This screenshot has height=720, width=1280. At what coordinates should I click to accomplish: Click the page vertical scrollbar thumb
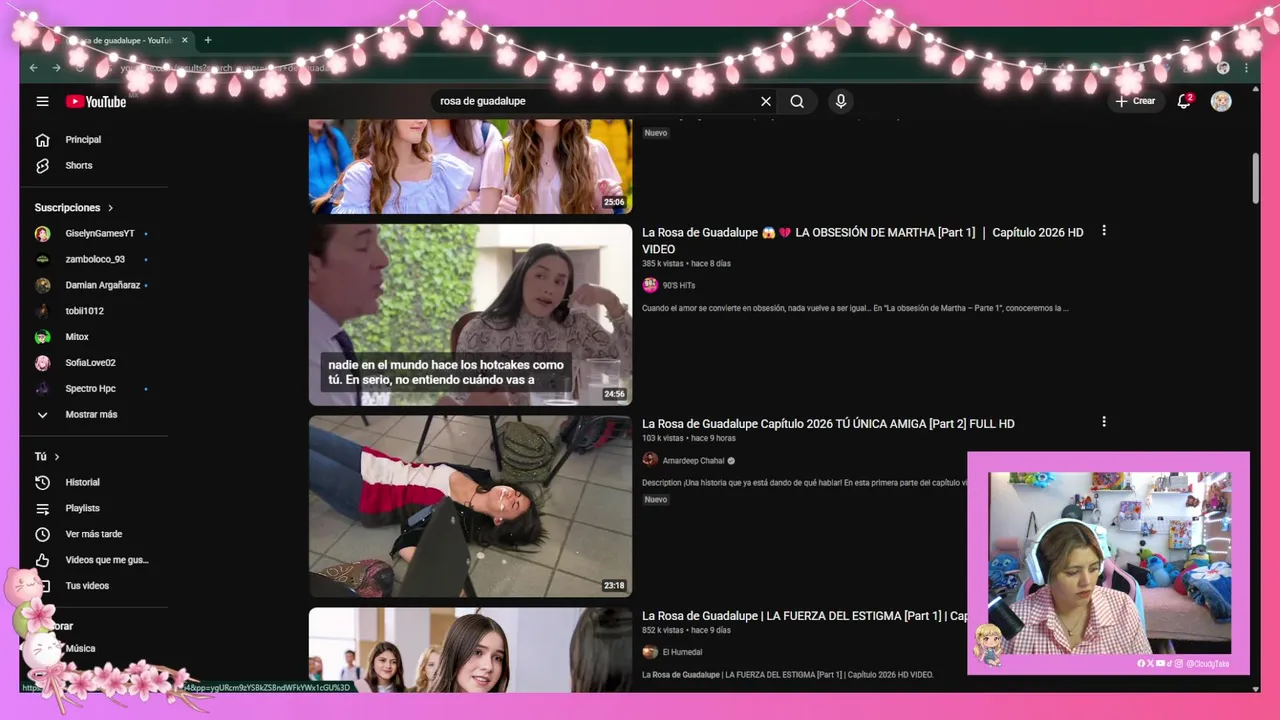[1256, 179]
